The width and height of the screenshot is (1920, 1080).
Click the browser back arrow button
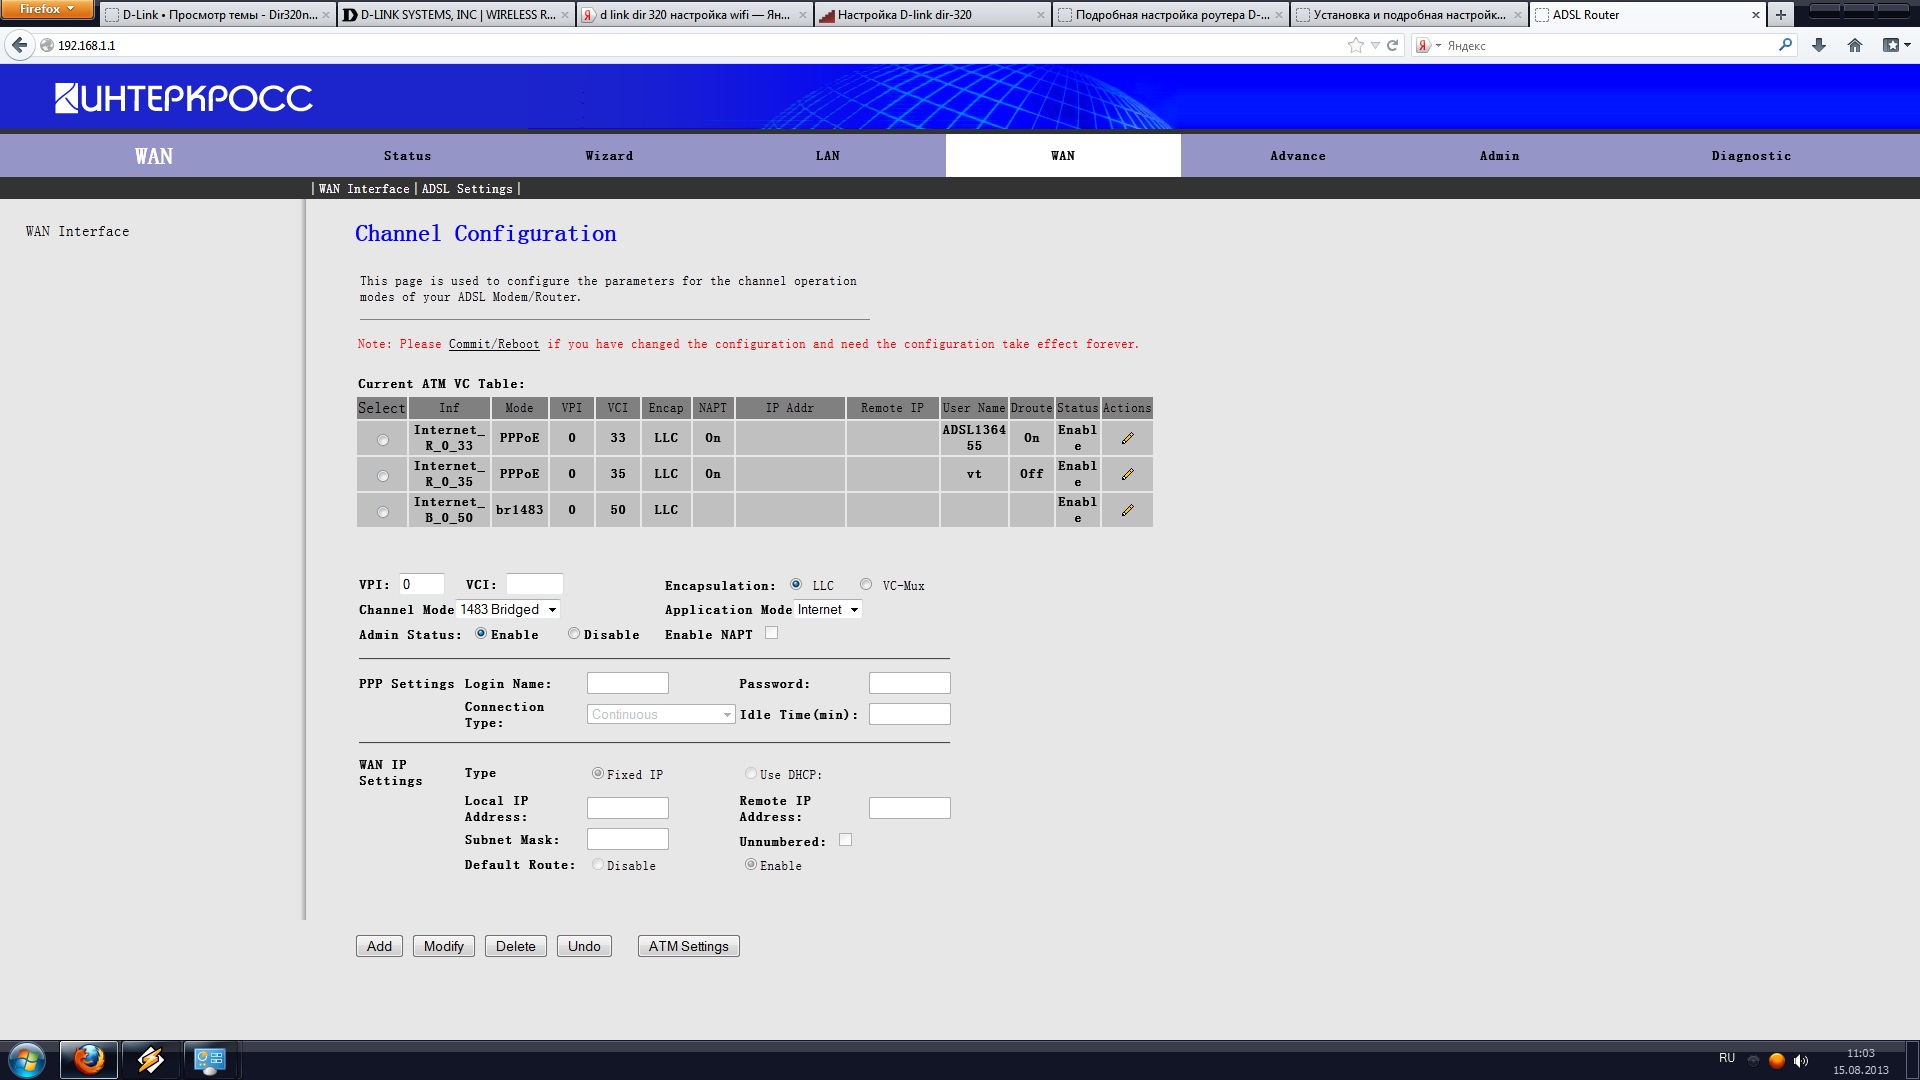pyautogui.click(x=19, y=45)
